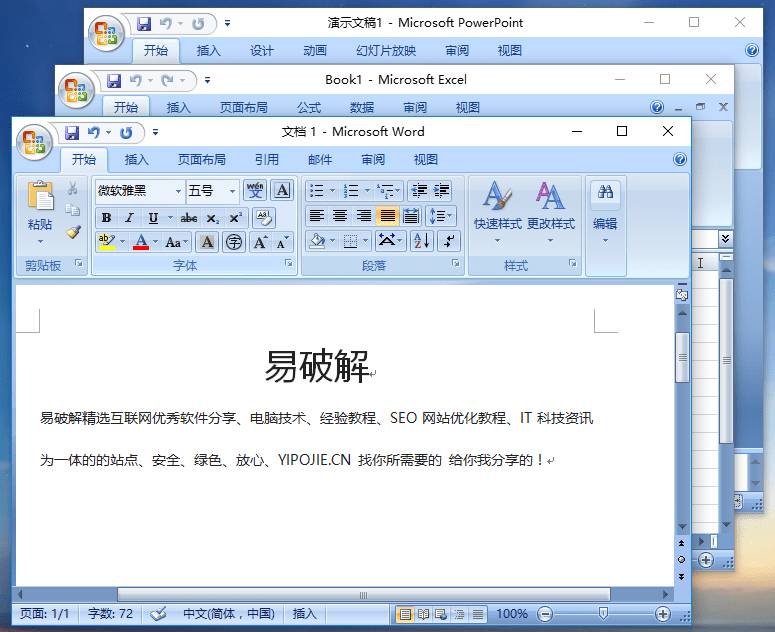Click the distributed alignment icon
The width and height of the screenshot is (775, 632).
click(x=411, y=216)
